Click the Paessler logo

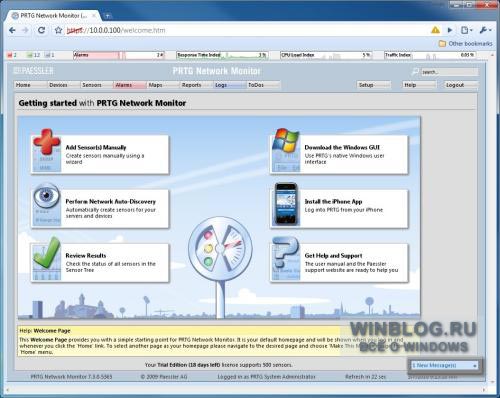click(x=33, y=71)
